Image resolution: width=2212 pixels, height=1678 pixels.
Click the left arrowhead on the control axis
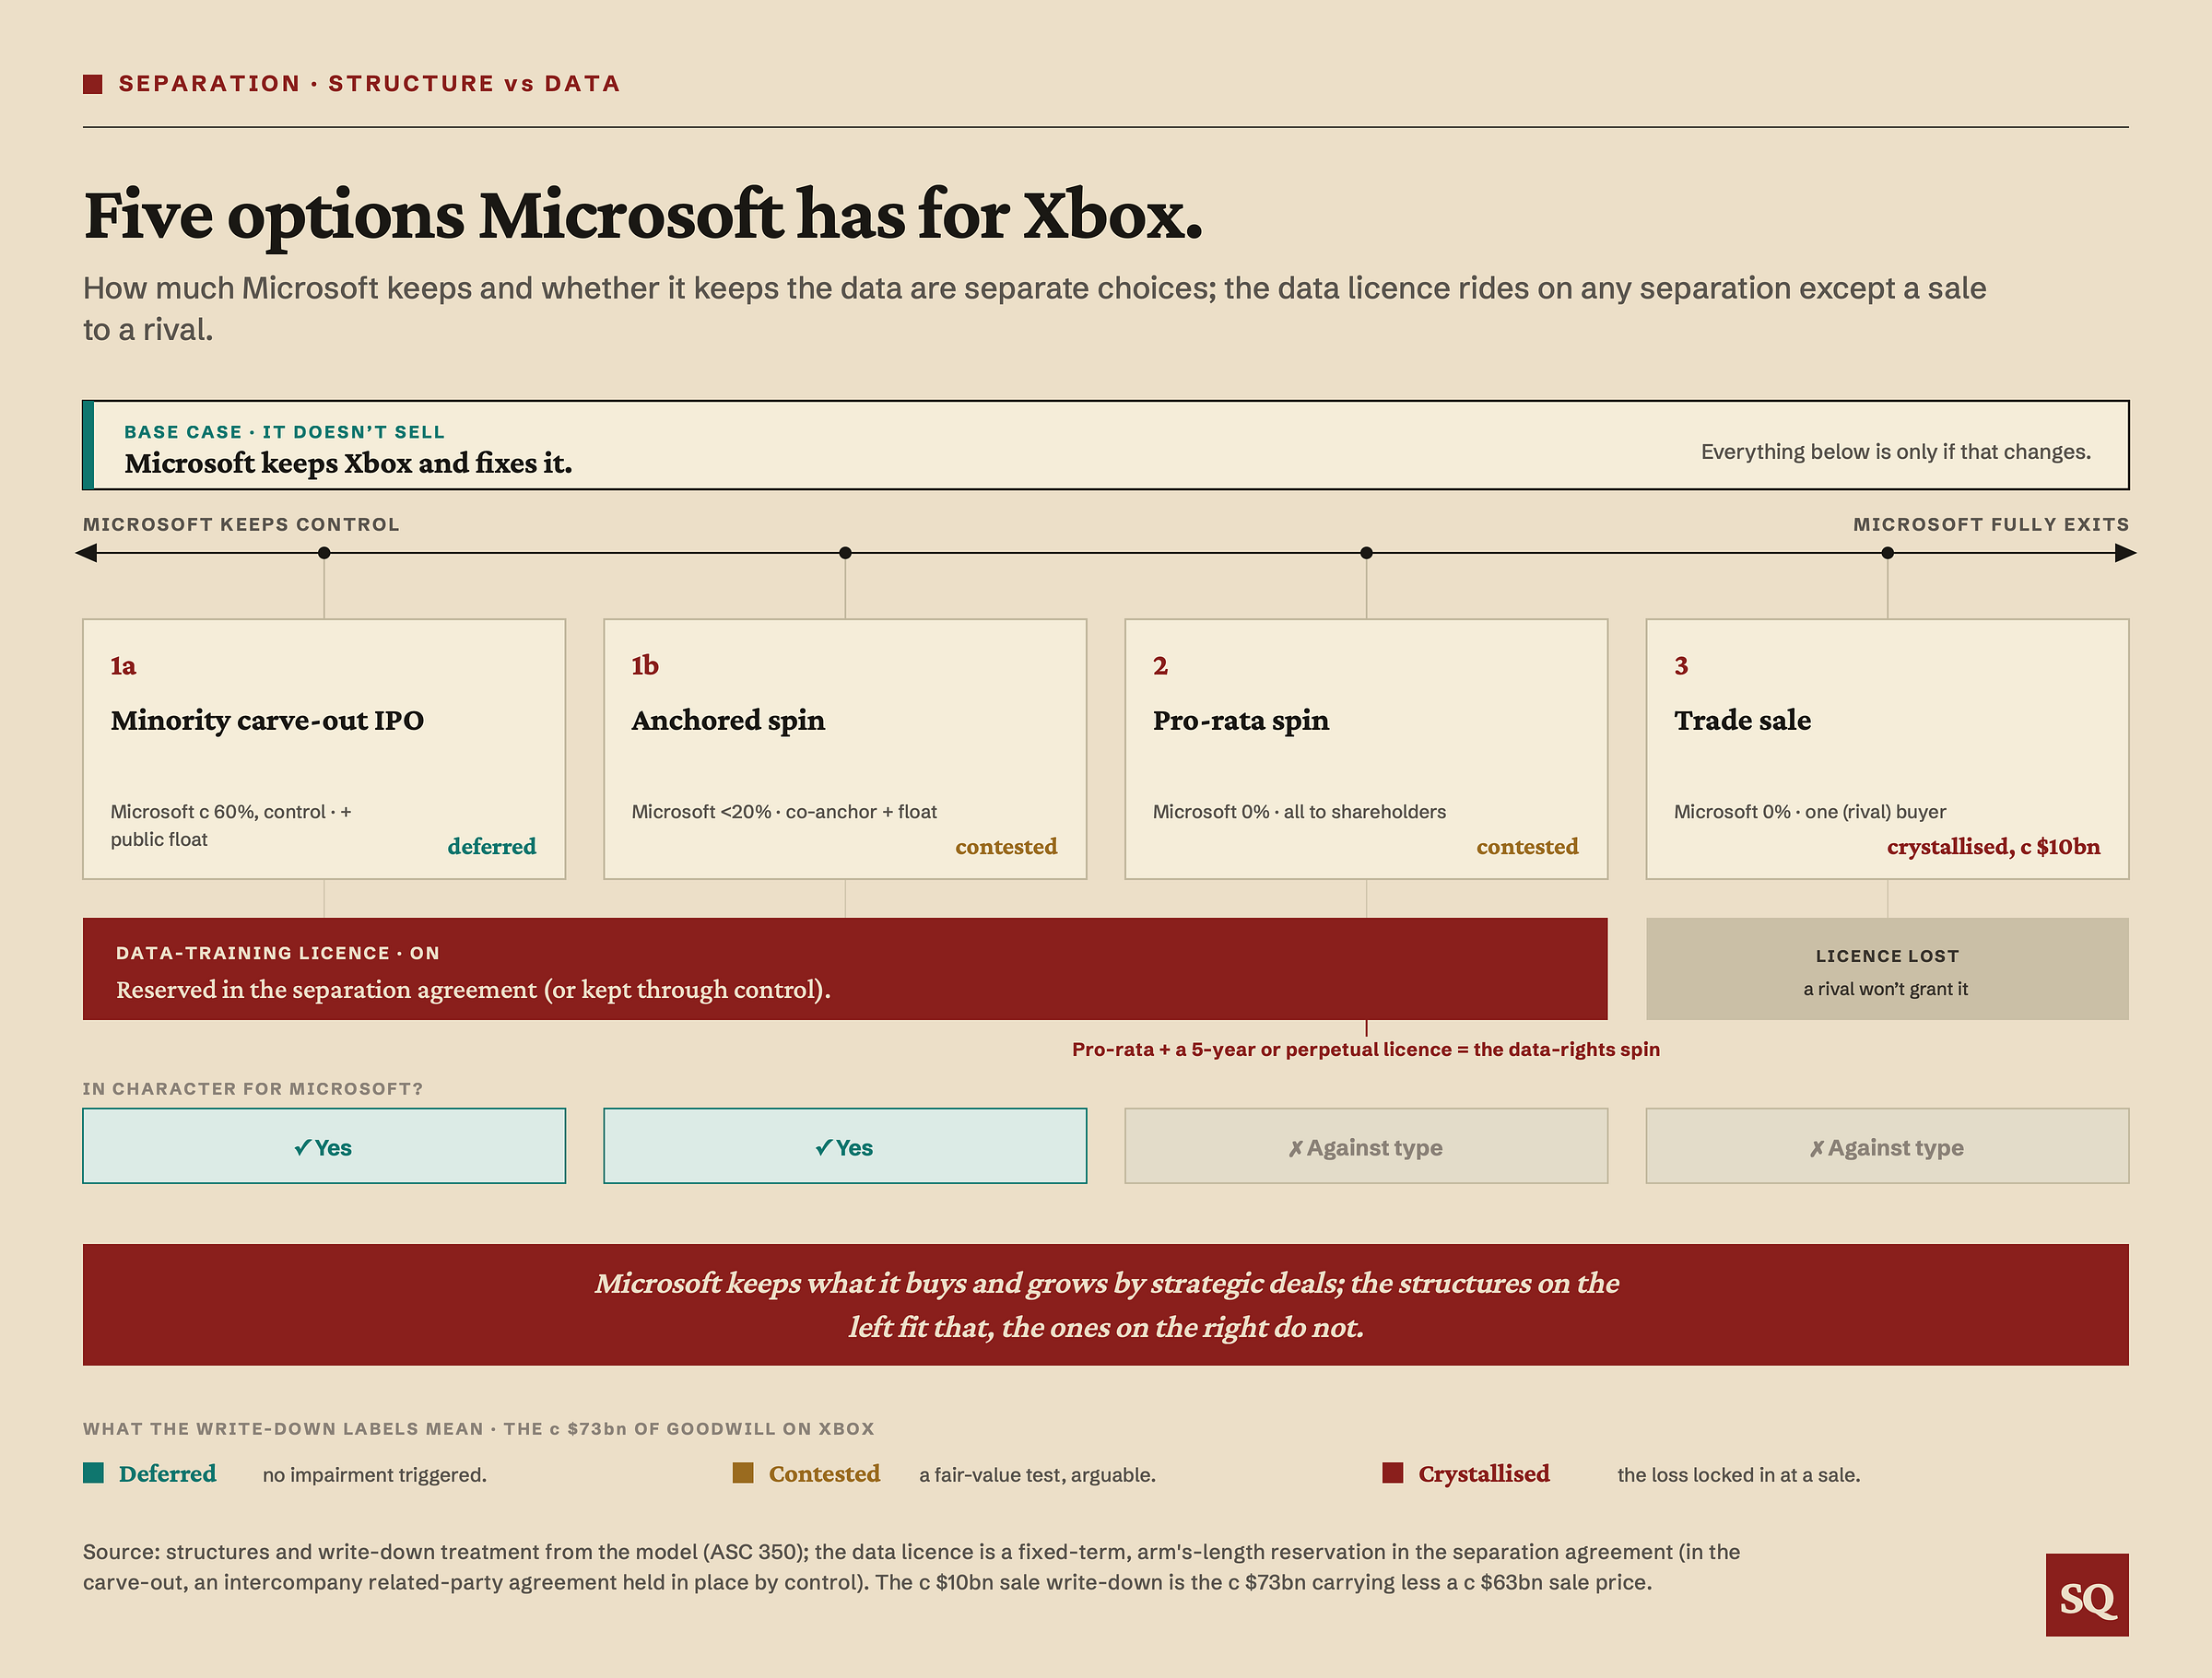pos(87,553)
